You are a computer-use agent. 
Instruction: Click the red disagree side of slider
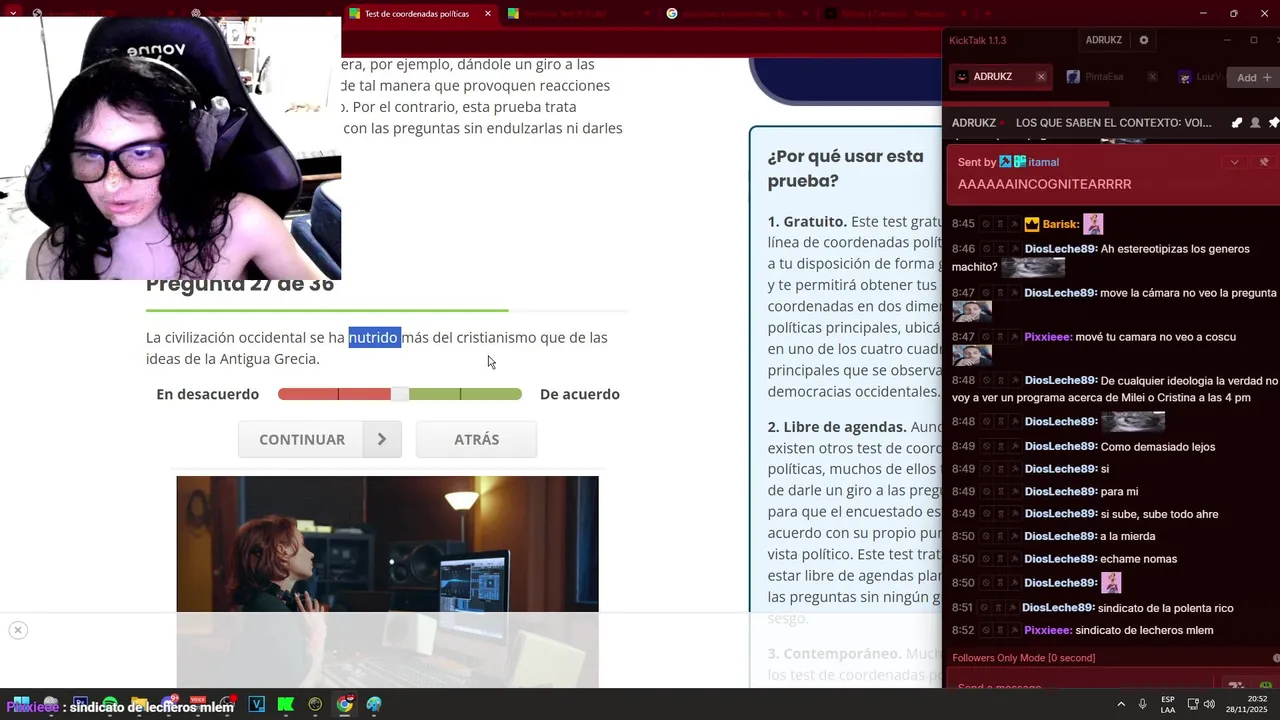334,394
